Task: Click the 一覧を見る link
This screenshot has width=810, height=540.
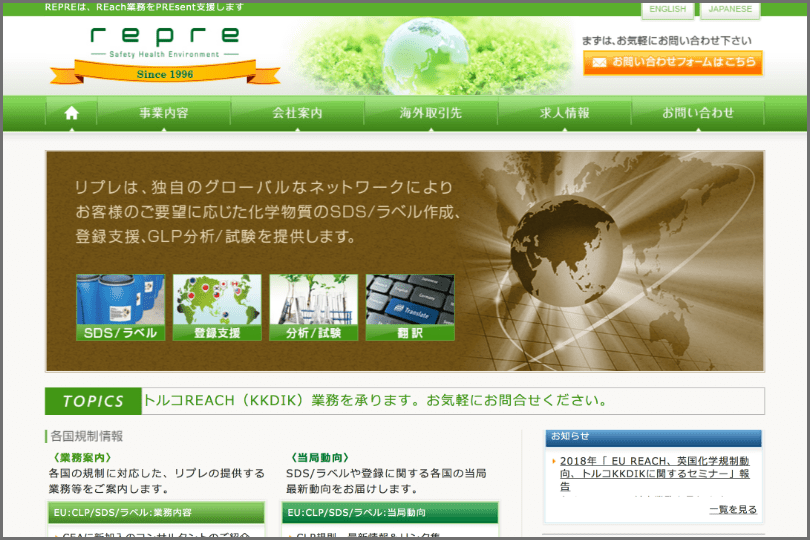Action: pyautogui.click(x=732, y=509)
